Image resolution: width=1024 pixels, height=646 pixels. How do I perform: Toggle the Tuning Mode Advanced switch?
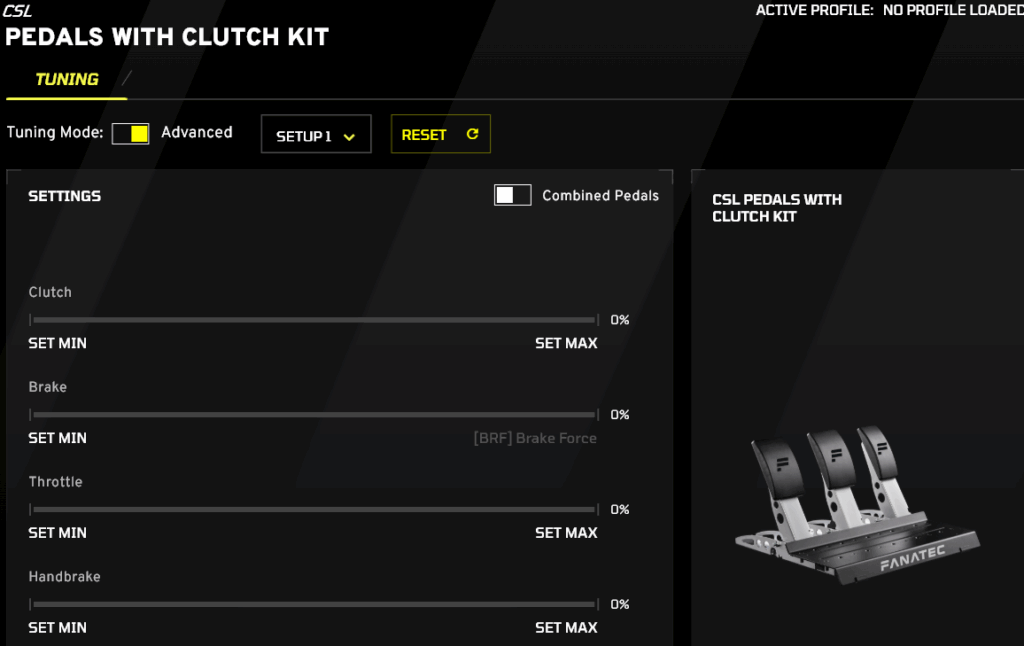(130, 133)
